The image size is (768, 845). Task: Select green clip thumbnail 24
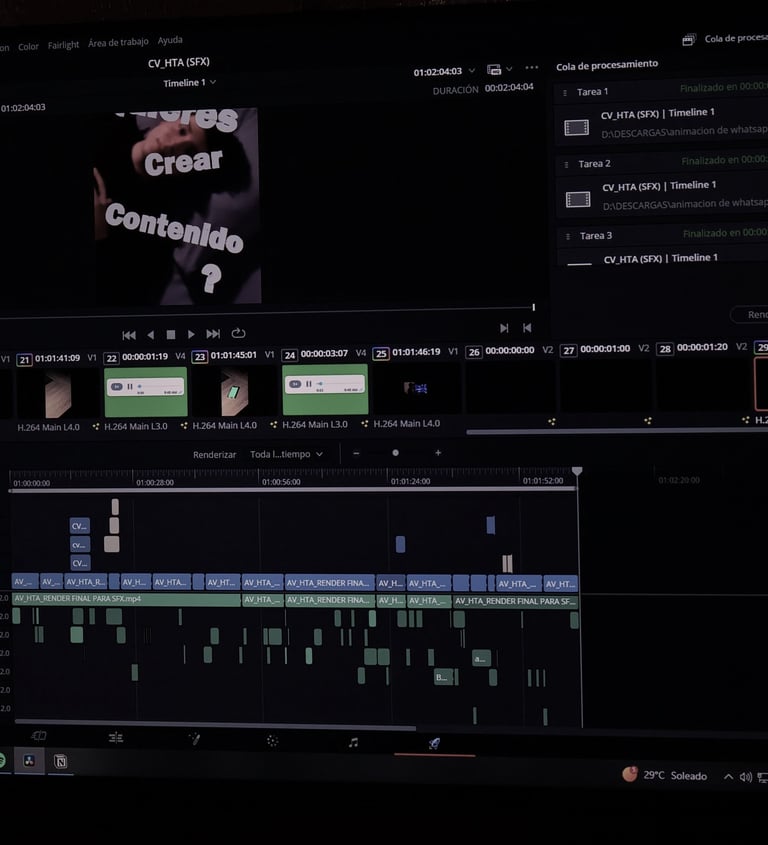pyautogui.click(x=325, y=390)
